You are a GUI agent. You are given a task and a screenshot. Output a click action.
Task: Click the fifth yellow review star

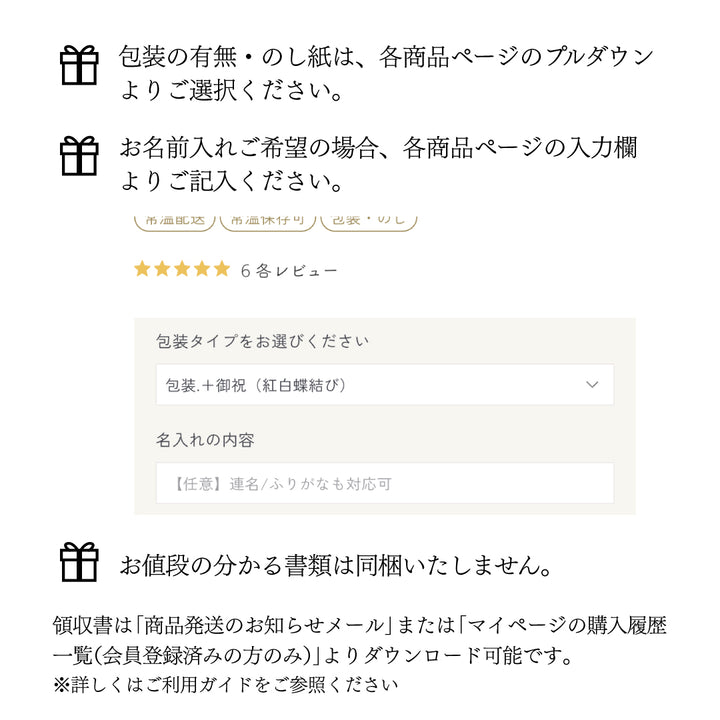point(221,269)
